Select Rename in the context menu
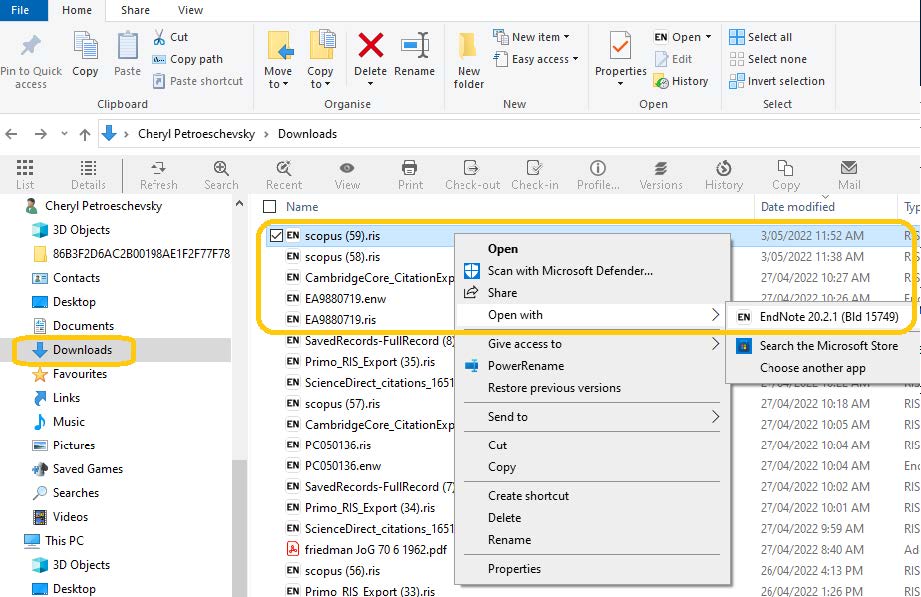921x597 pixels. coord(509,540)
